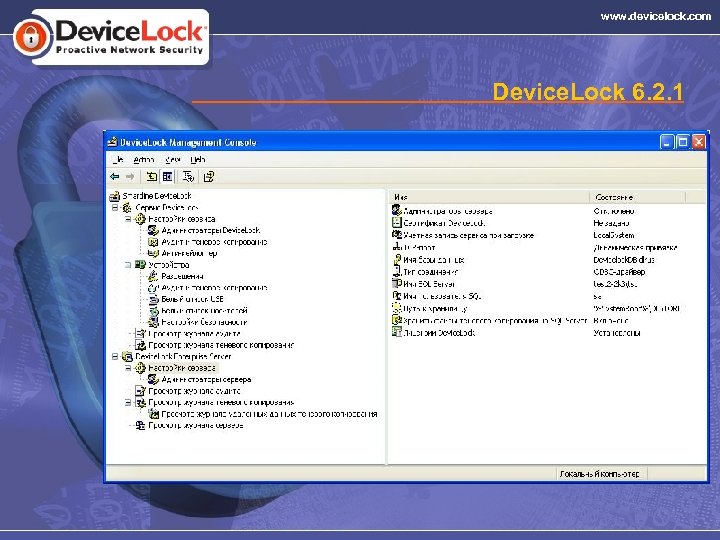720x540 pixels.
Task: Click the Up One Level toolbar icon
Action: pos(151,176)
